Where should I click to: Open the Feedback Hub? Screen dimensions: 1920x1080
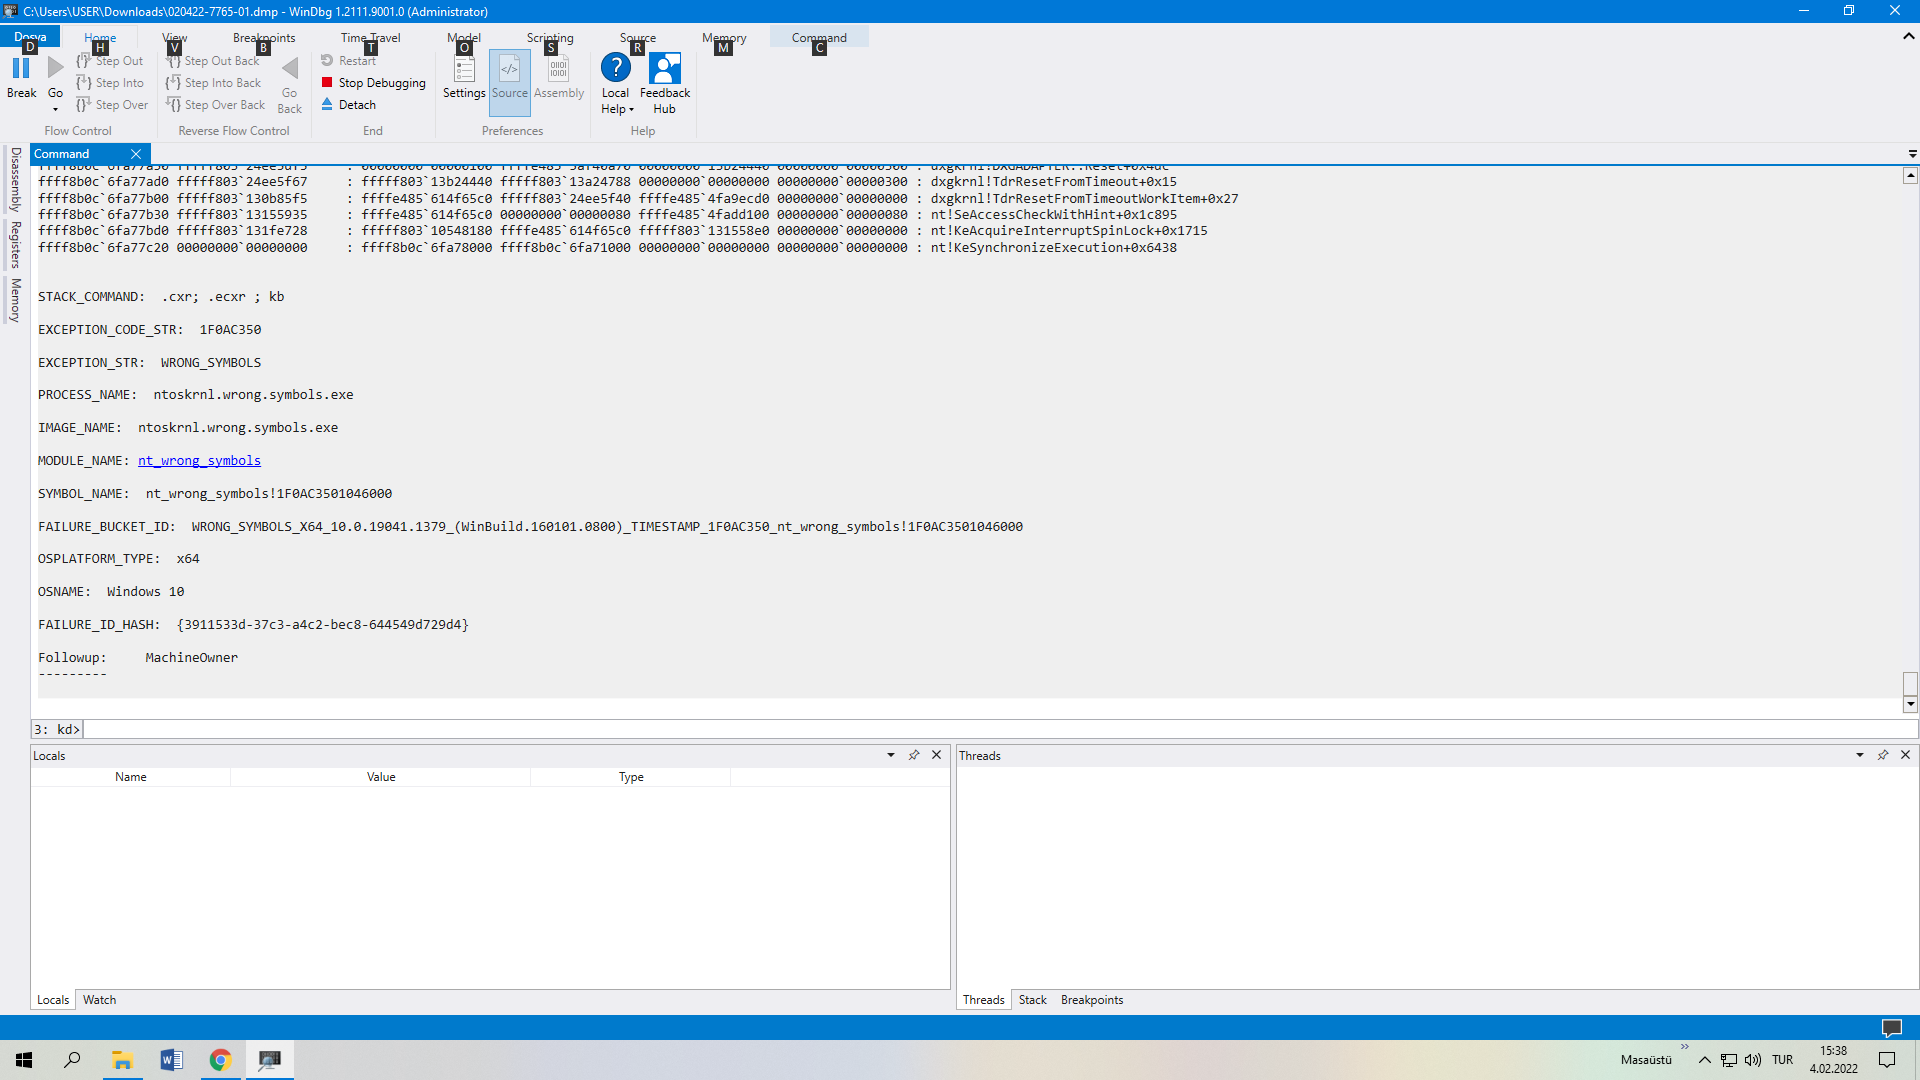coord(665,68)
